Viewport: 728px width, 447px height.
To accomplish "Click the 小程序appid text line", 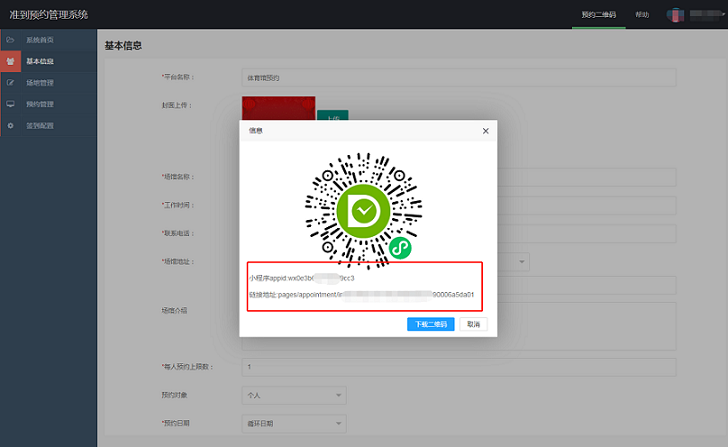I will coord(302,278).
